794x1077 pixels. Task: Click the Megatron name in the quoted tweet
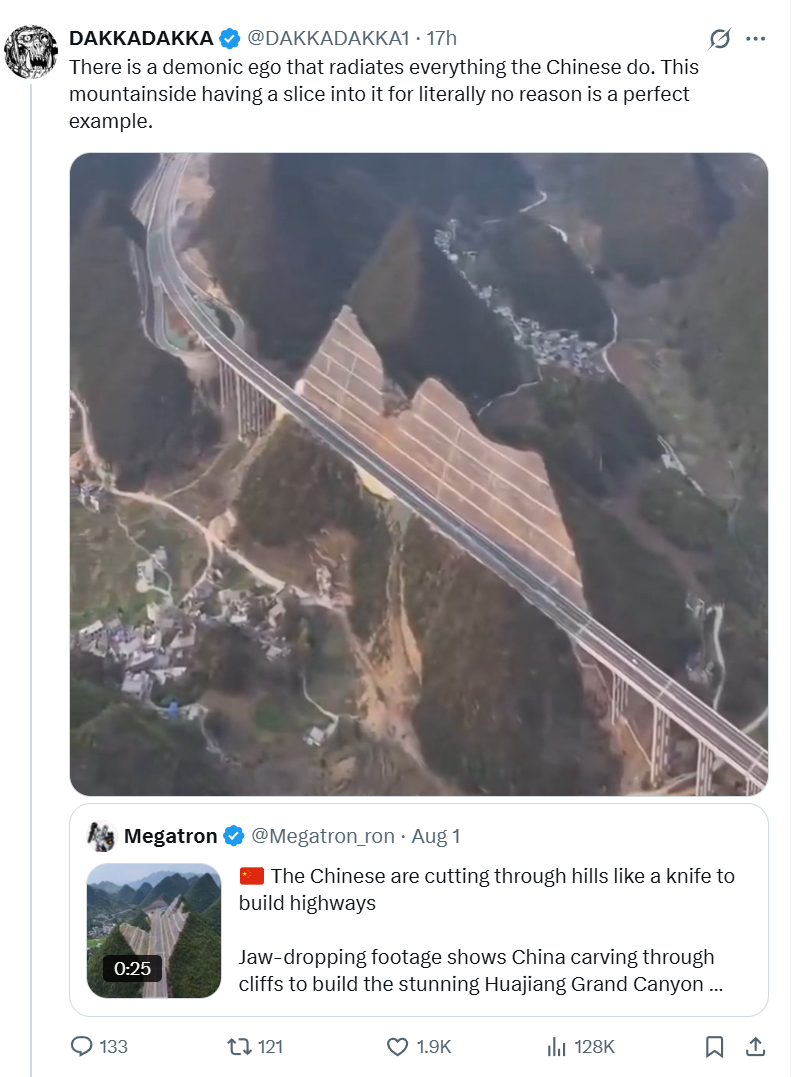170,836
